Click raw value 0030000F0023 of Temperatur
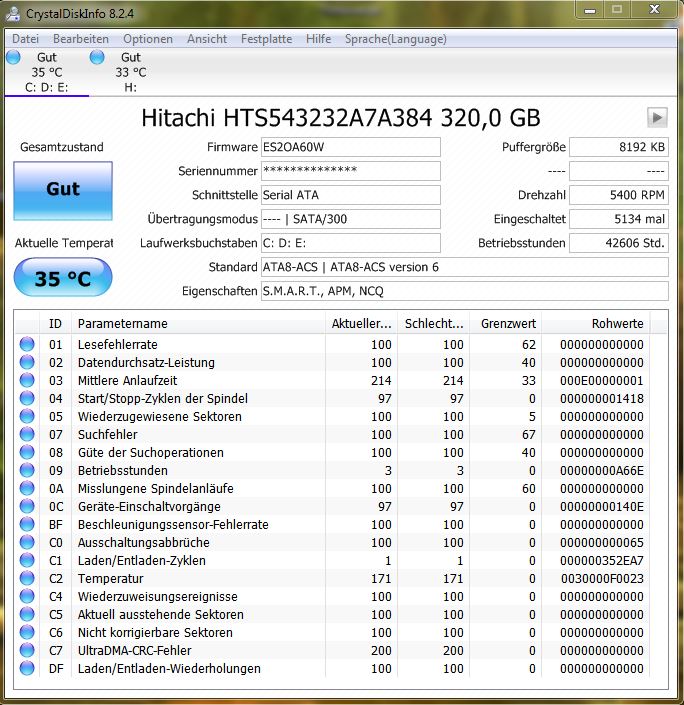The height and width of the screenshot is (705, 684). pyautogui.click(x=602, y=579)
